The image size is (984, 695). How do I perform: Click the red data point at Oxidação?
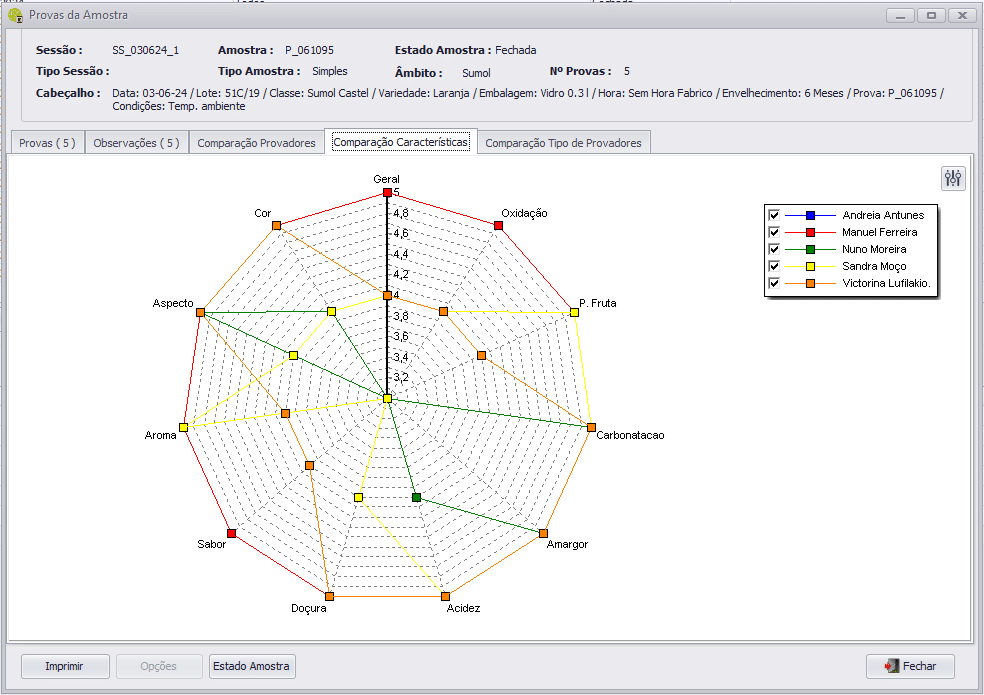tap(498, 226)
